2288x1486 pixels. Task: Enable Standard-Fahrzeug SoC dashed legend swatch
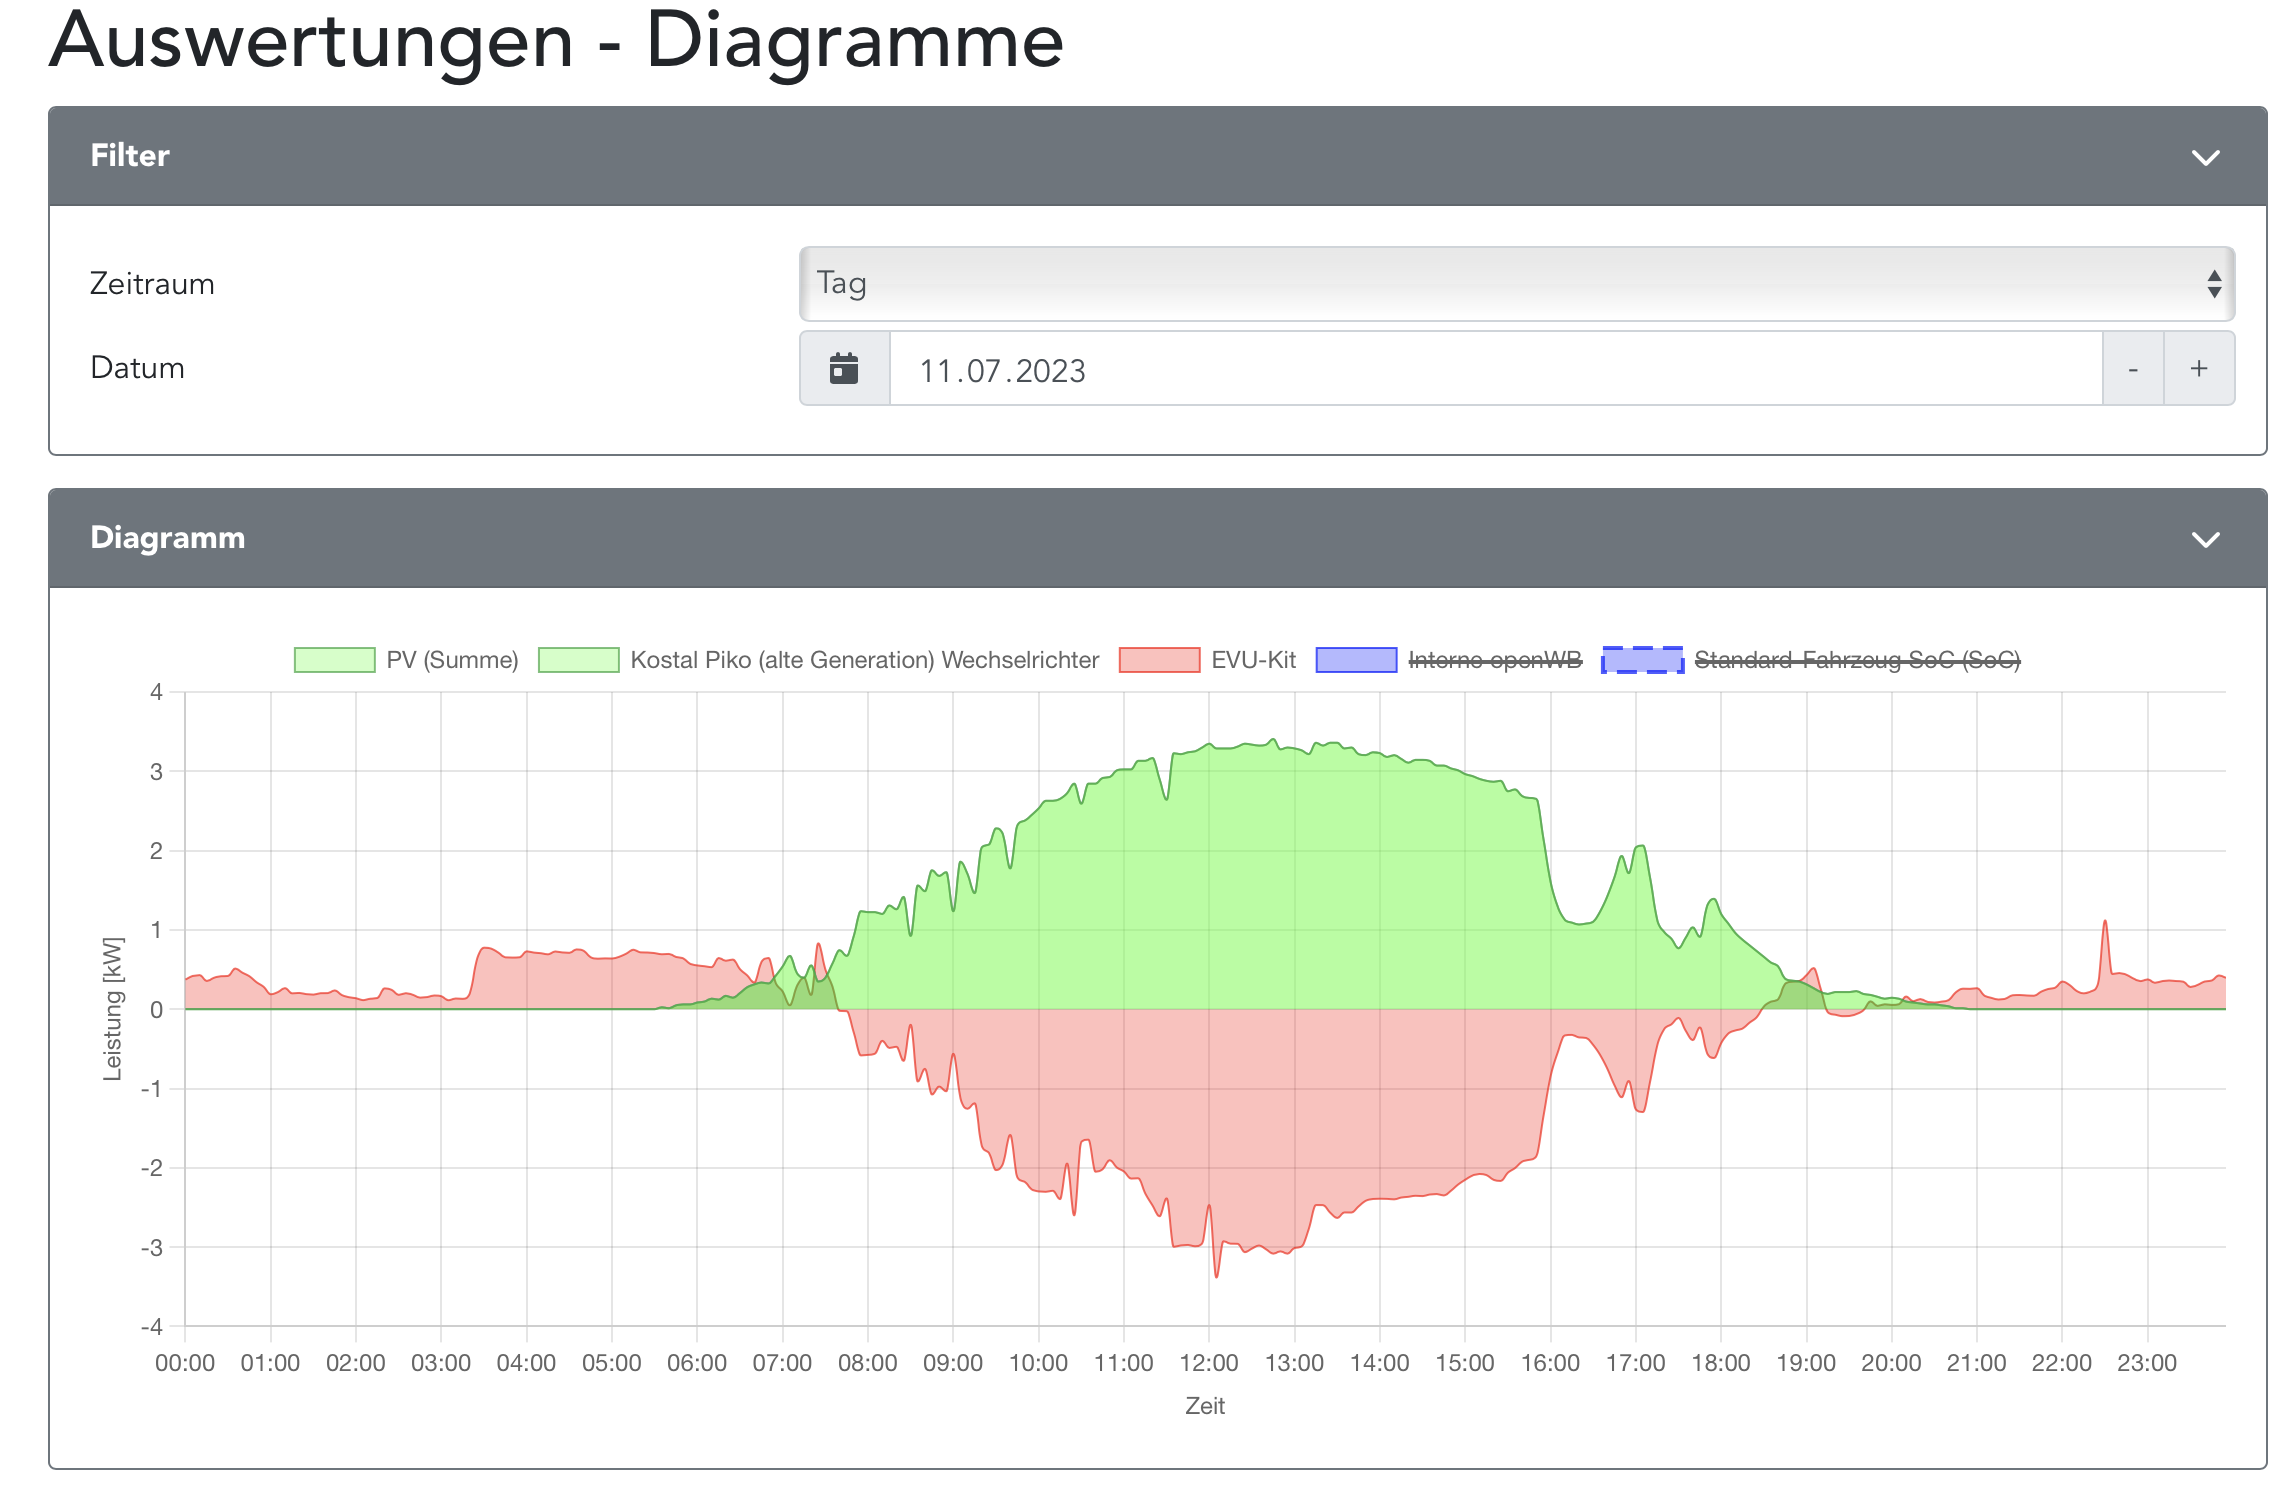click(x=1642, y=660)
